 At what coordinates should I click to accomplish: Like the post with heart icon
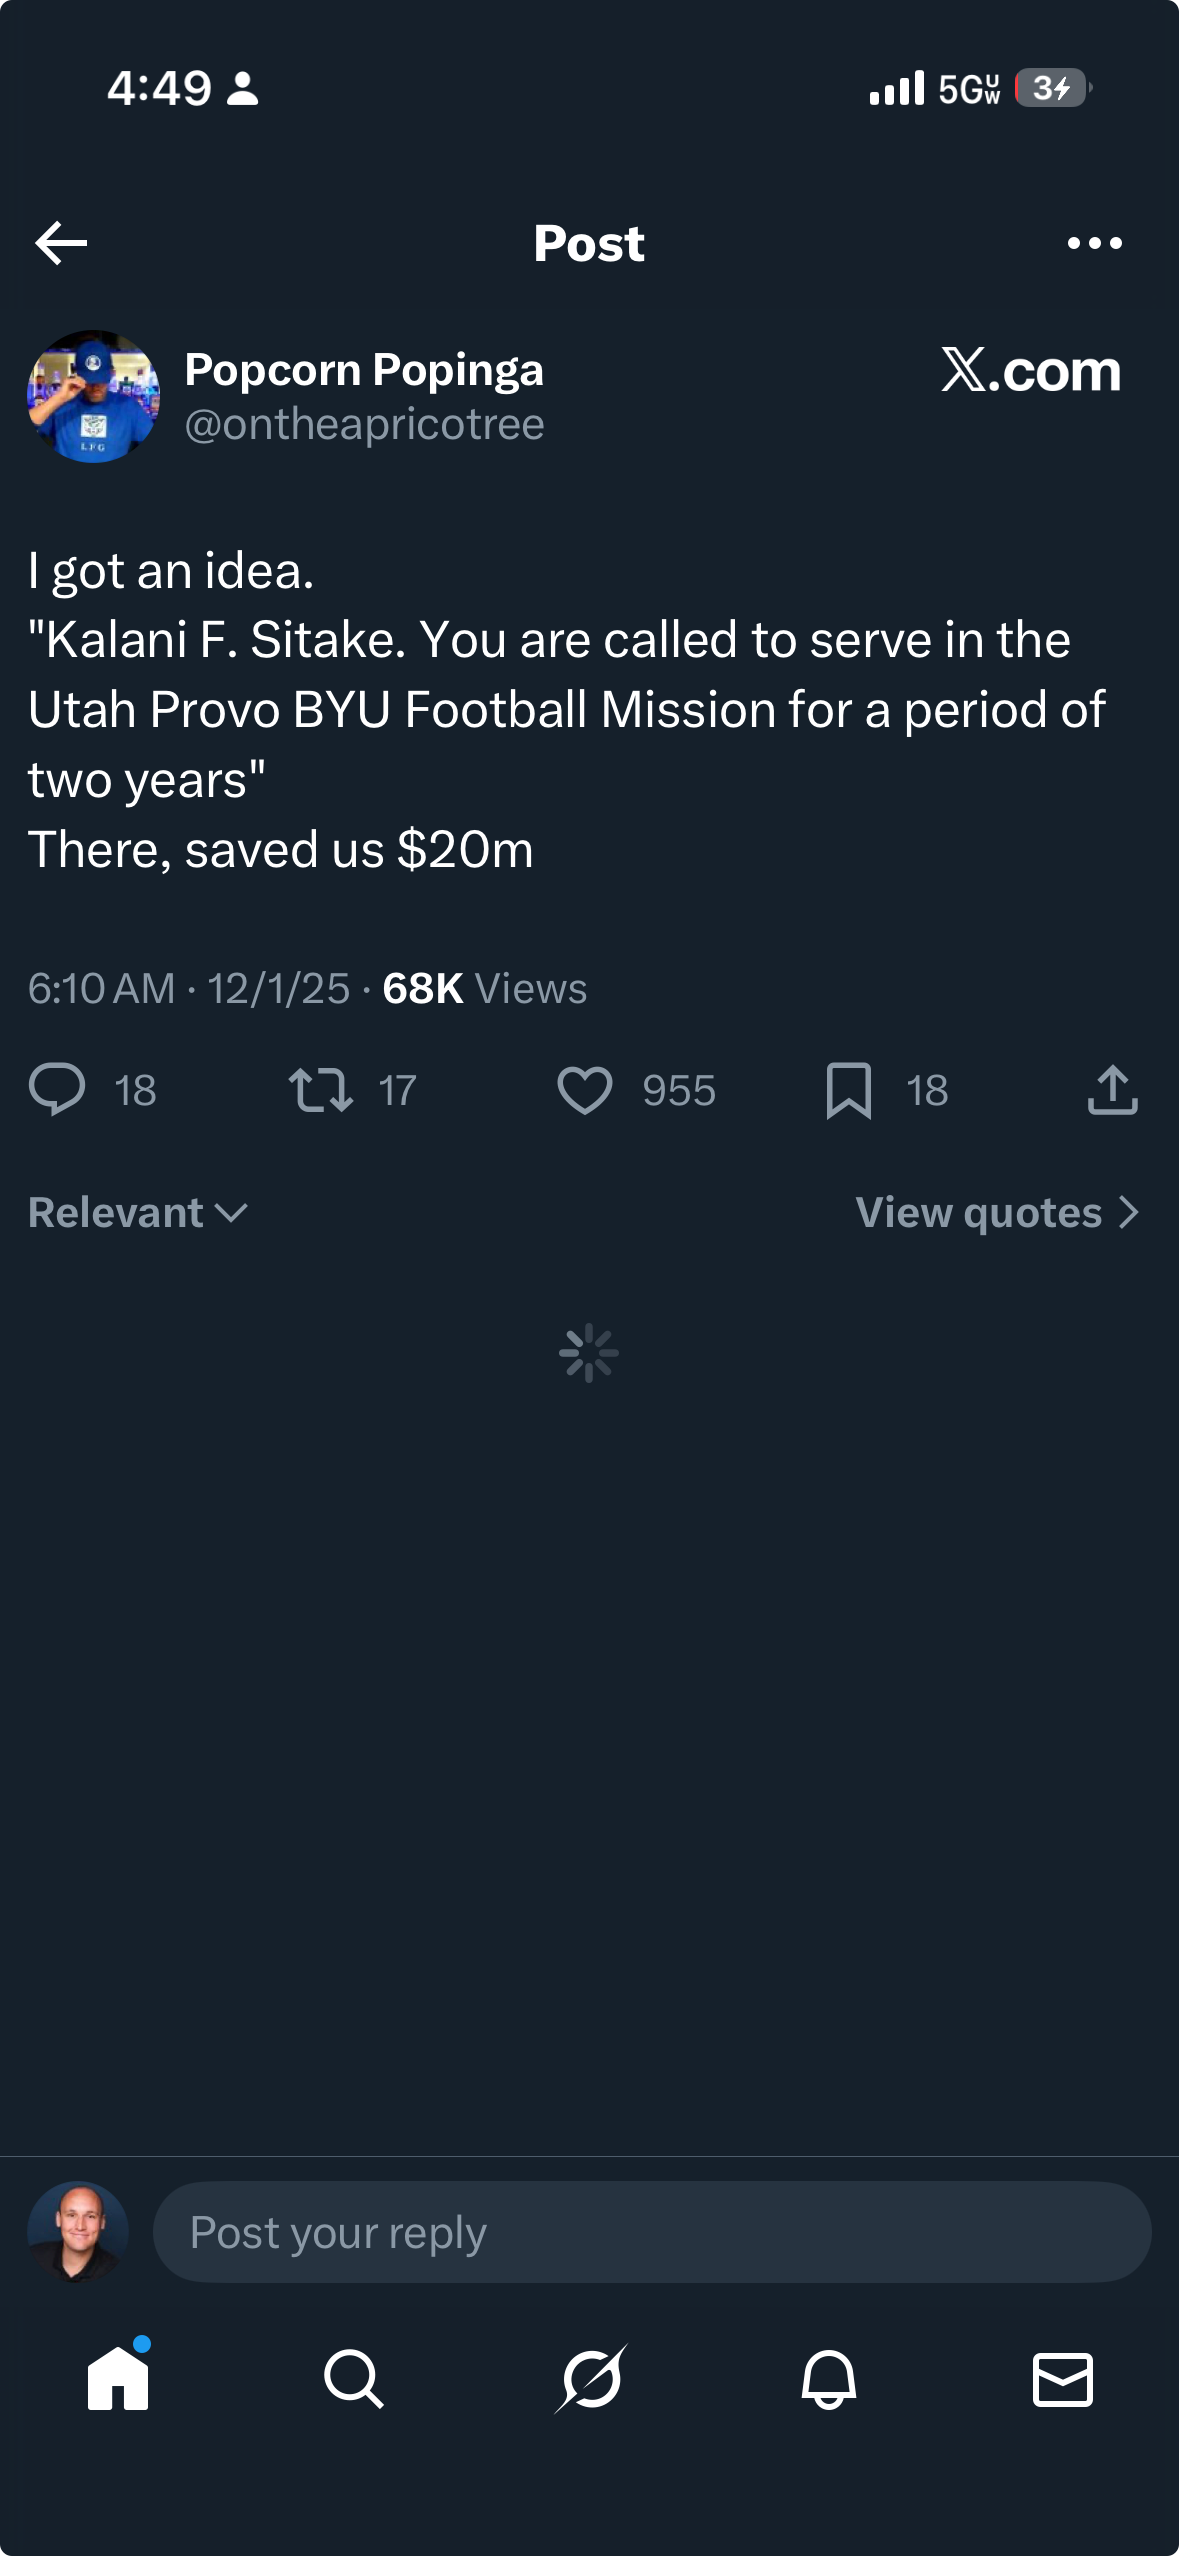(x=585, y=1089)
